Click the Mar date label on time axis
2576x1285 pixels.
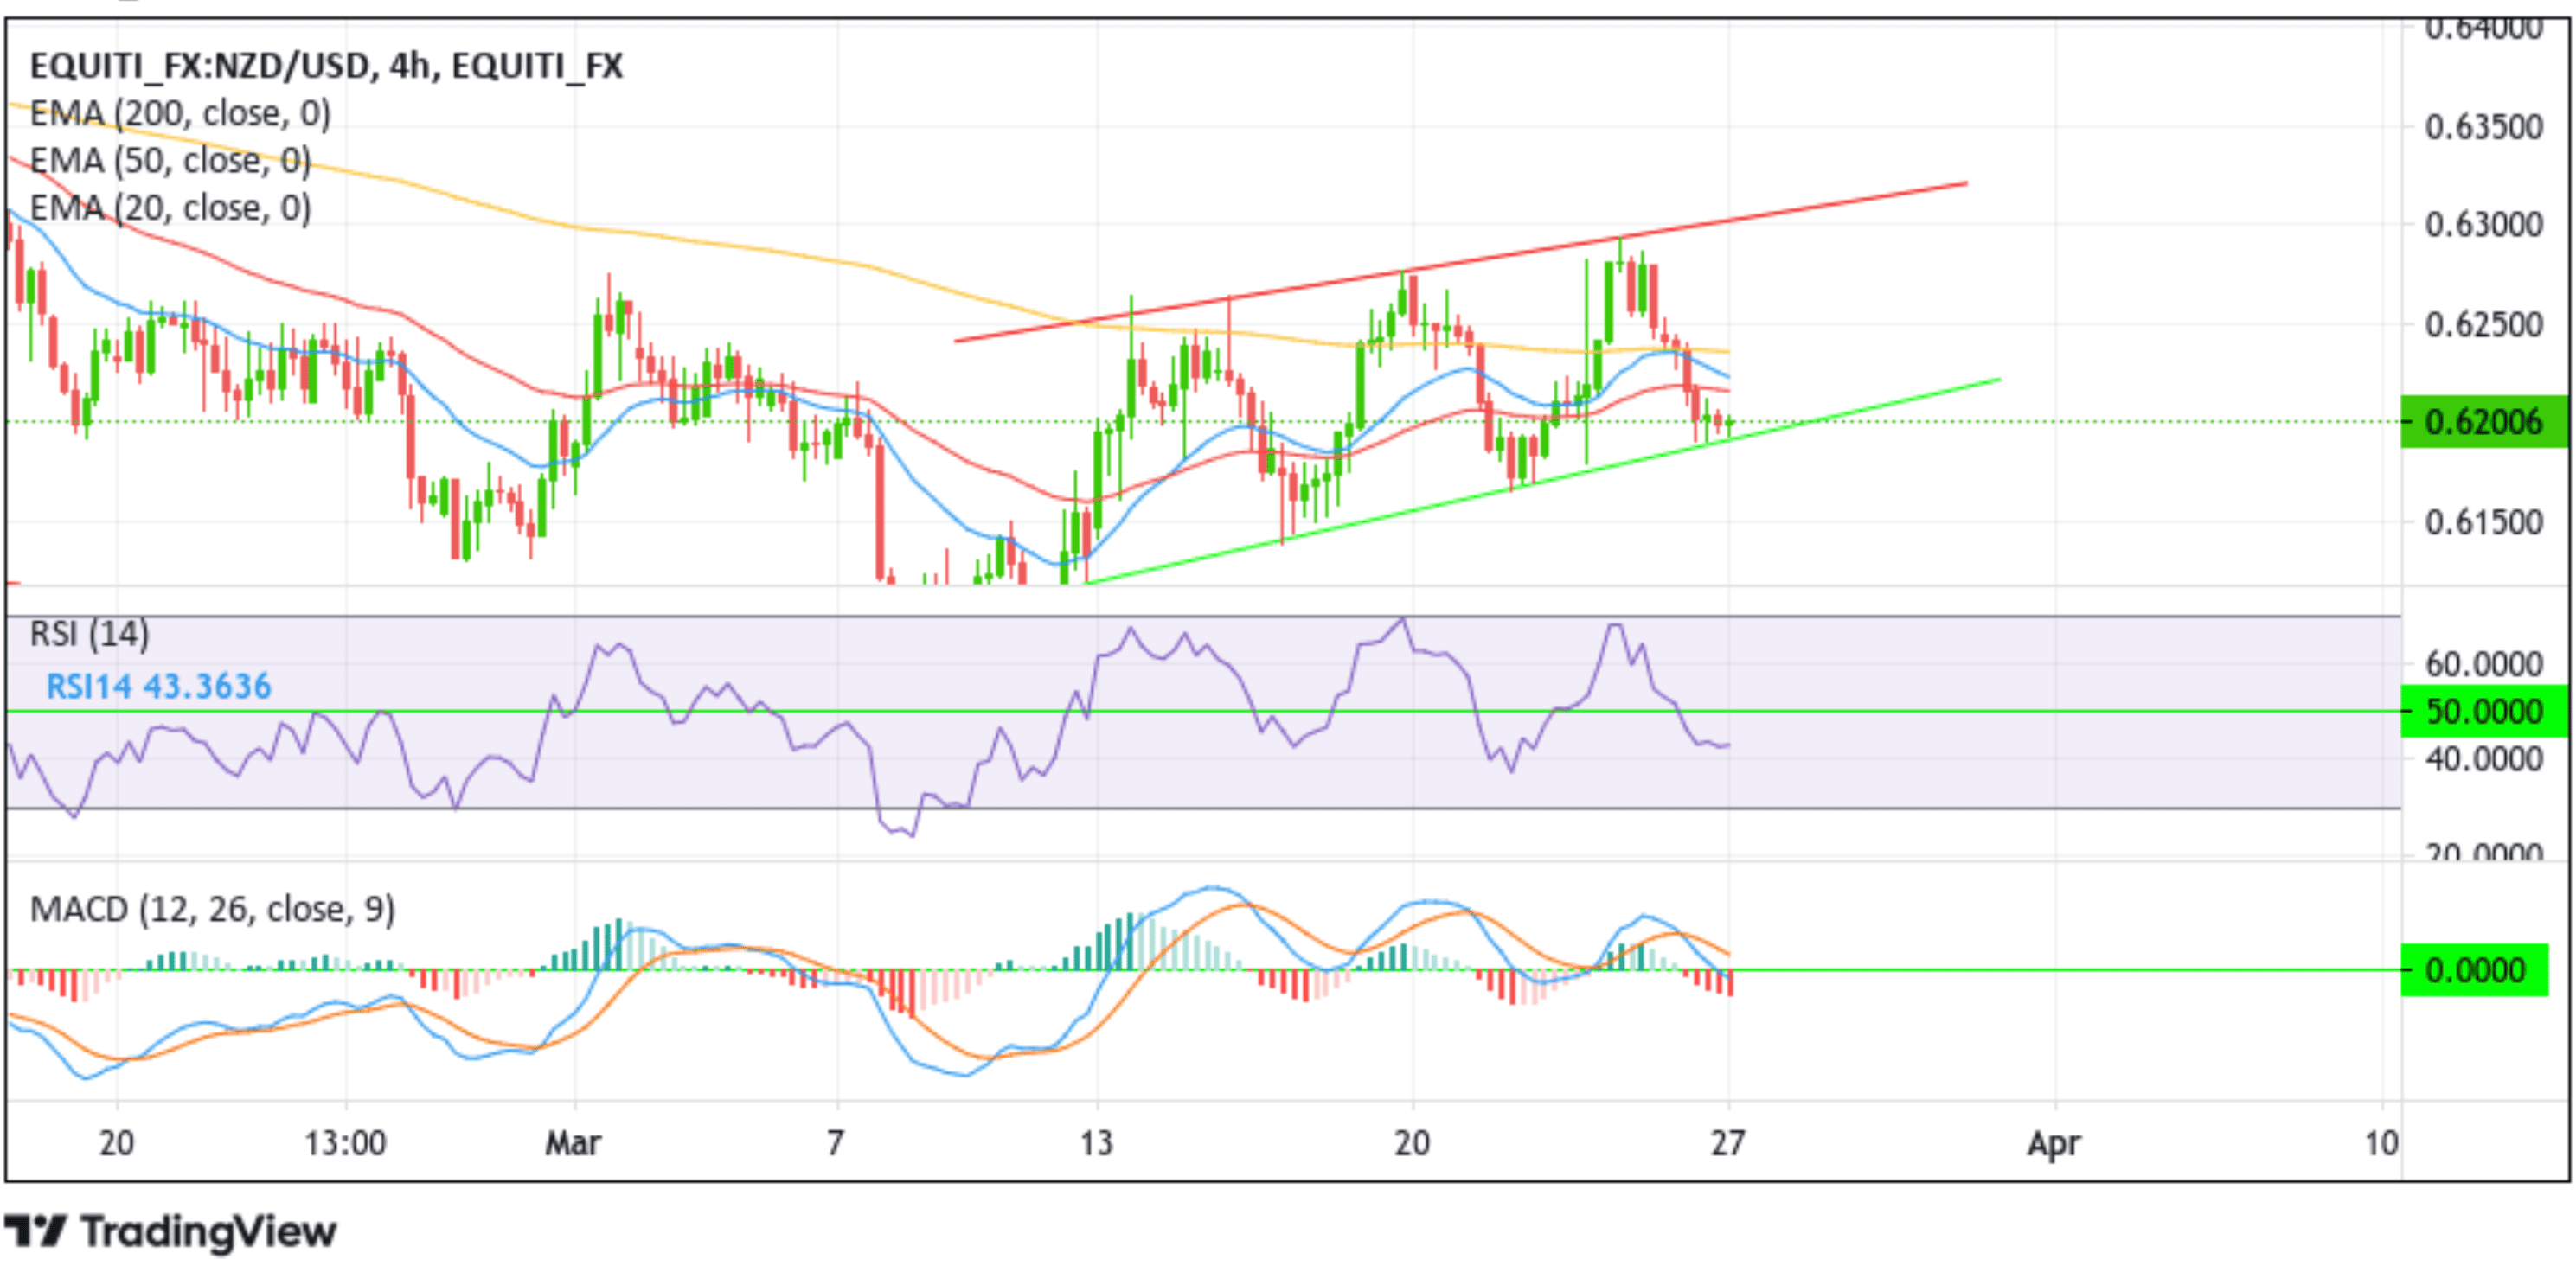click(573, 1142)
